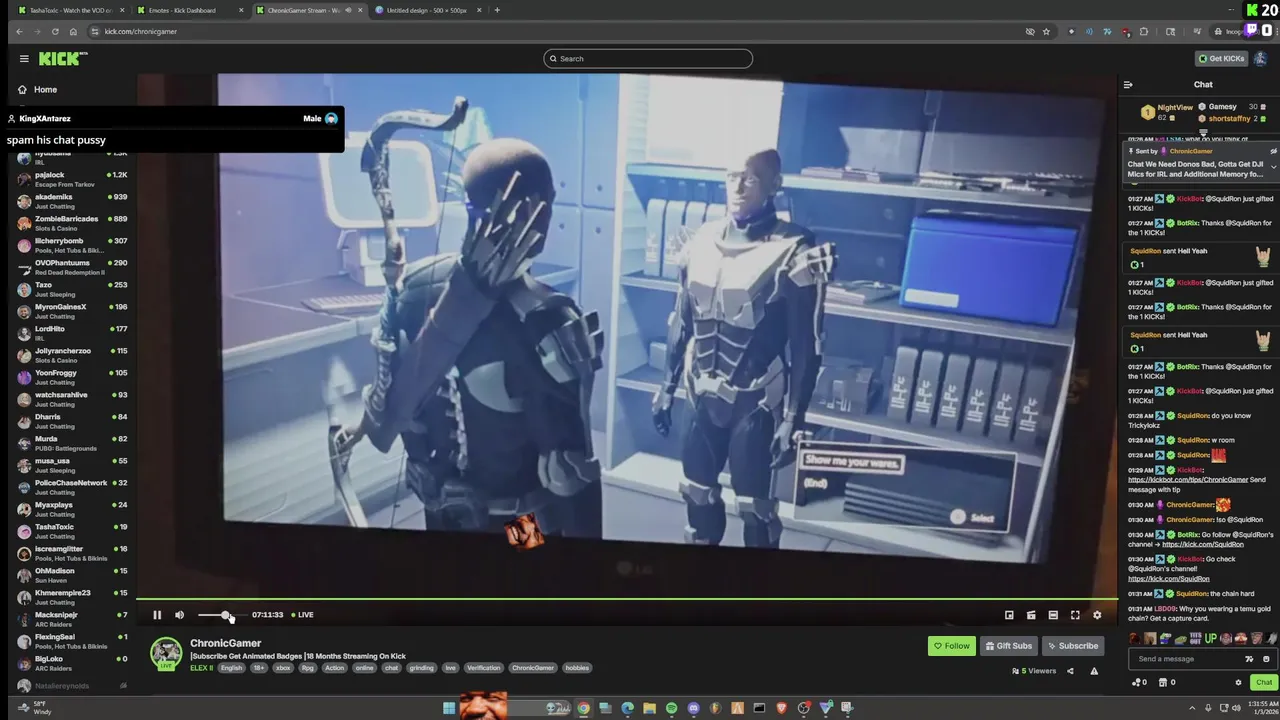Viewport: 1280px width, 720px height.
Task: Collapse the chat panel icon
Action: [x=1128, y=85]
